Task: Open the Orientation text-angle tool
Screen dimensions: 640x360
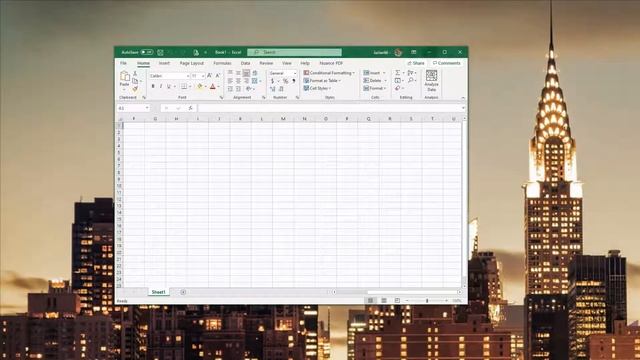Action: [248, 89]
